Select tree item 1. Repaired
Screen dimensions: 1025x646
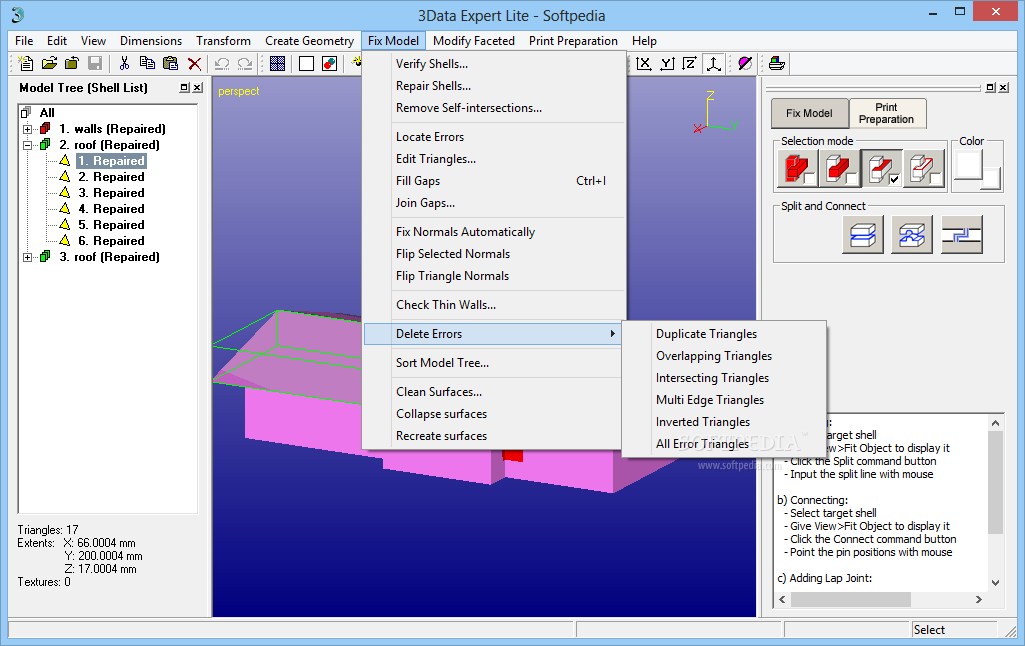click(x=111, y=161)
